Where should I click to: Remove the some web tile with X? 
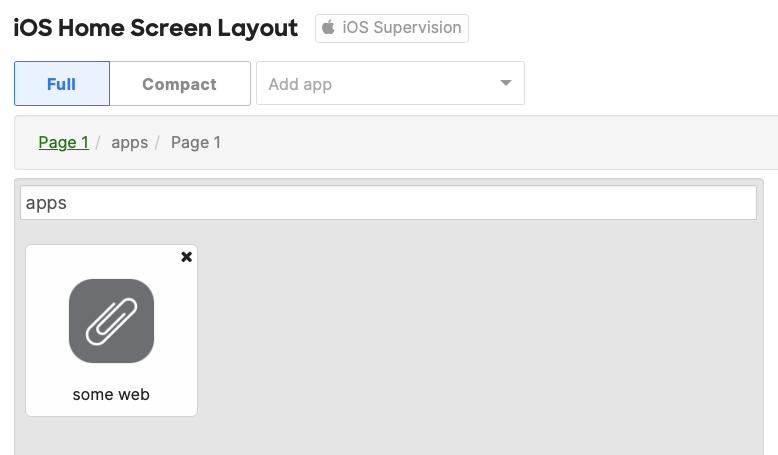187,257
